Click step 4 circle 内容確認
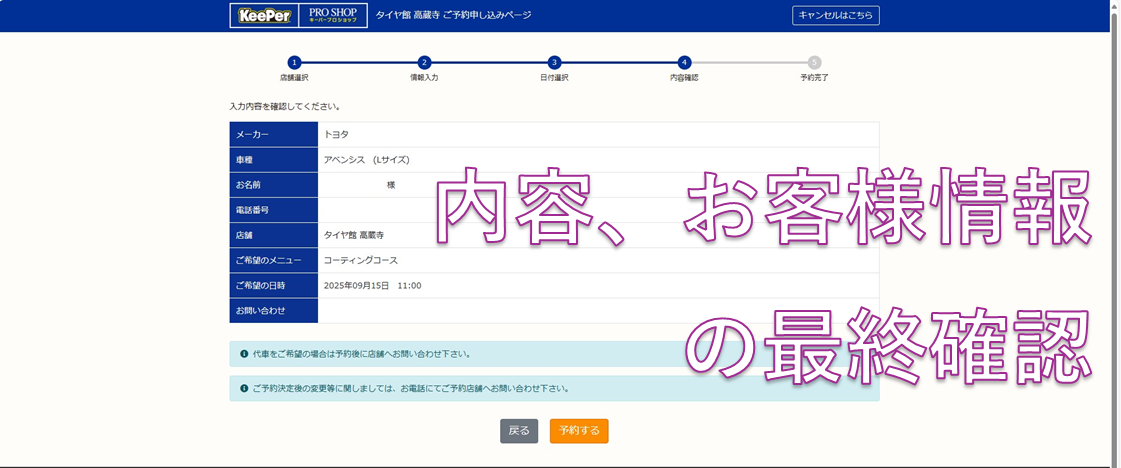The height and width of the screenshot is (468, 1121). click(684, 62)
